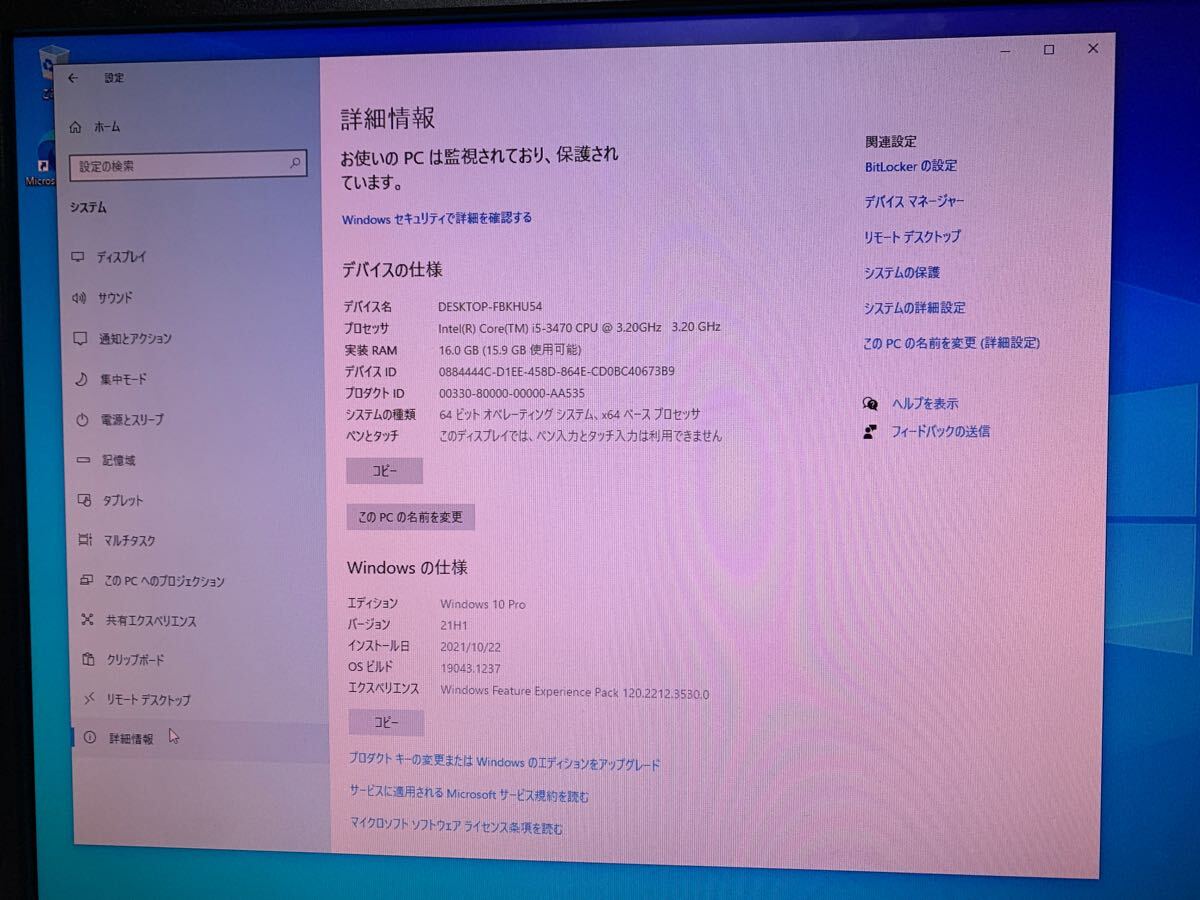Click product ID 00330-80000-00000-AA535

point(512,393)
